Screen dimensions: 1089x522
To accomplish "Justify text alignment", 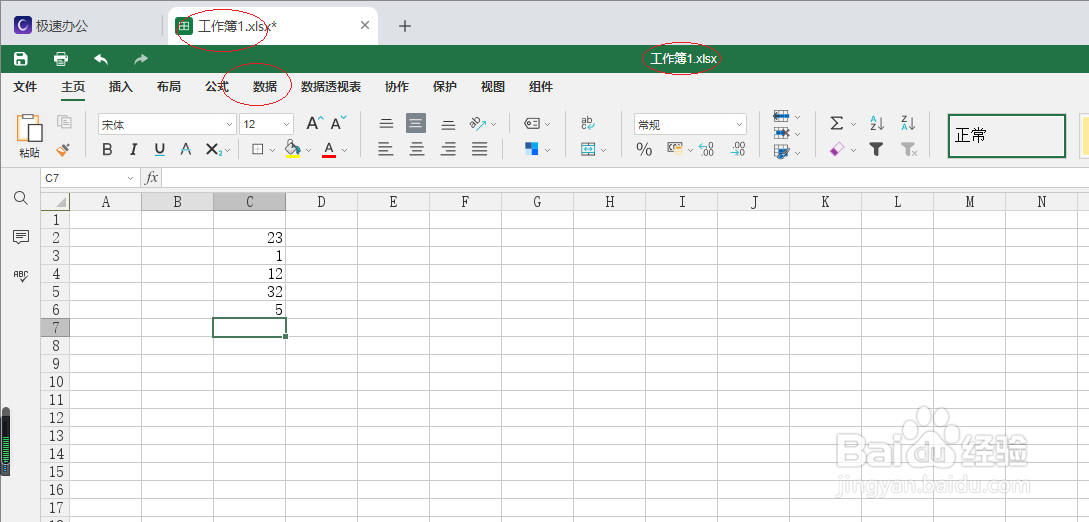I will [x=479, y=149].
